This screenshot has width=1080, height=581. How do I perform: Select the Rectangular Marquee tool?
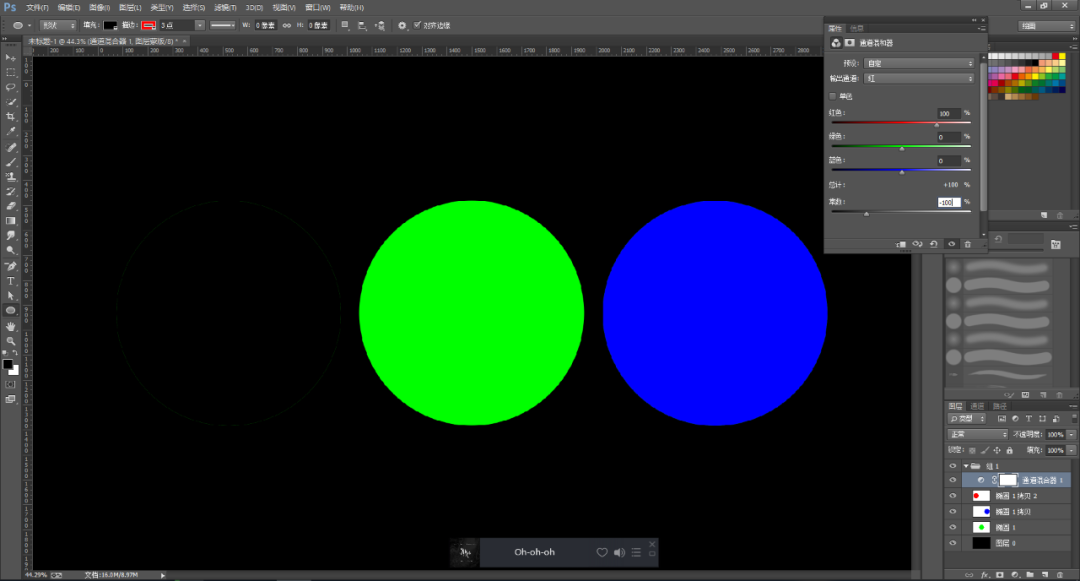coord(10,72)
